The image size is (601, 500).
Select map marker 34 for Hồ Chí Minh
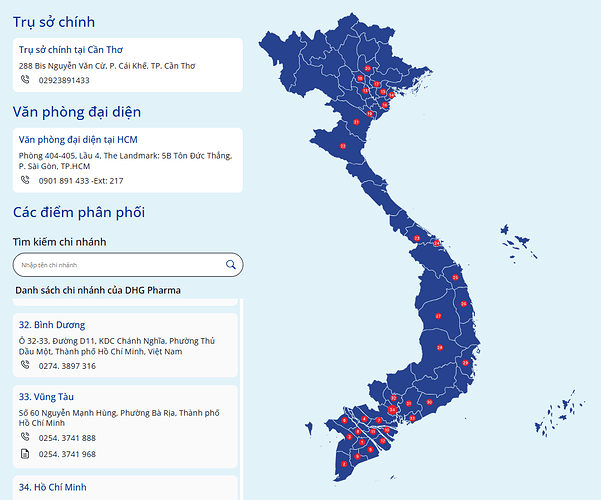(x=392, y=410)
